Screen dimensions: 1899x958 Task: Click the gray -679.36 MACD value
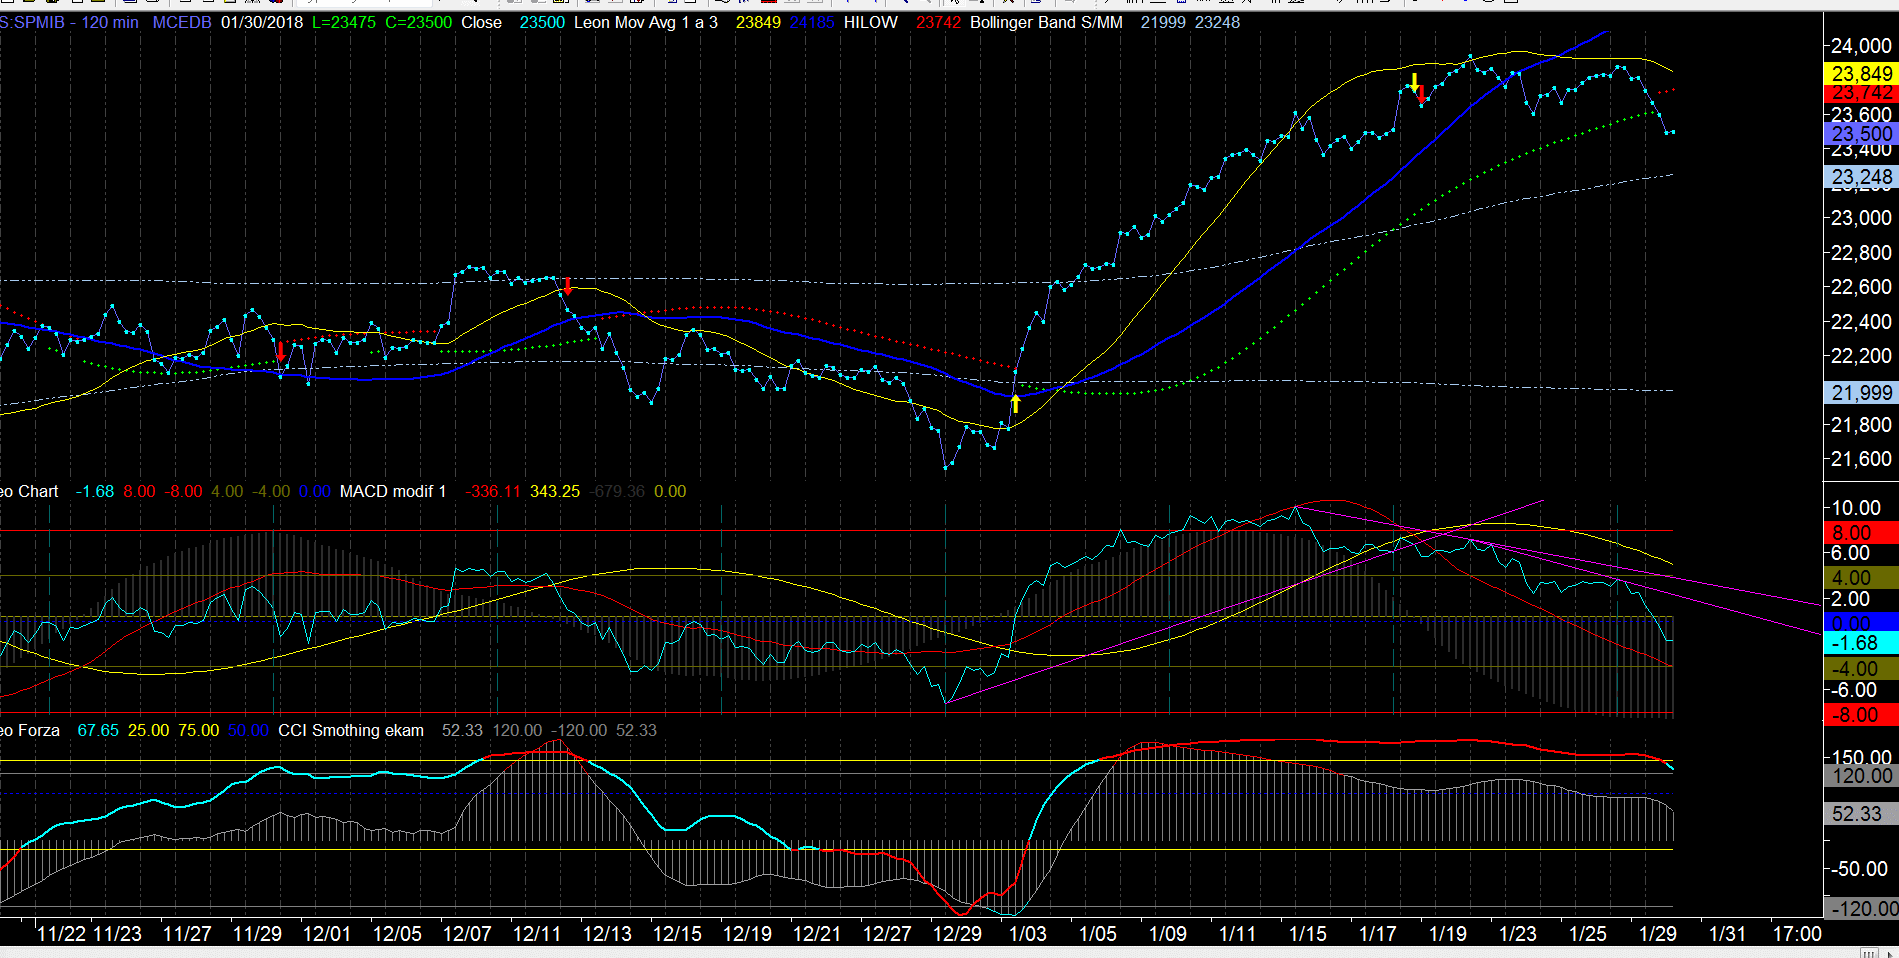coord(617,491)
